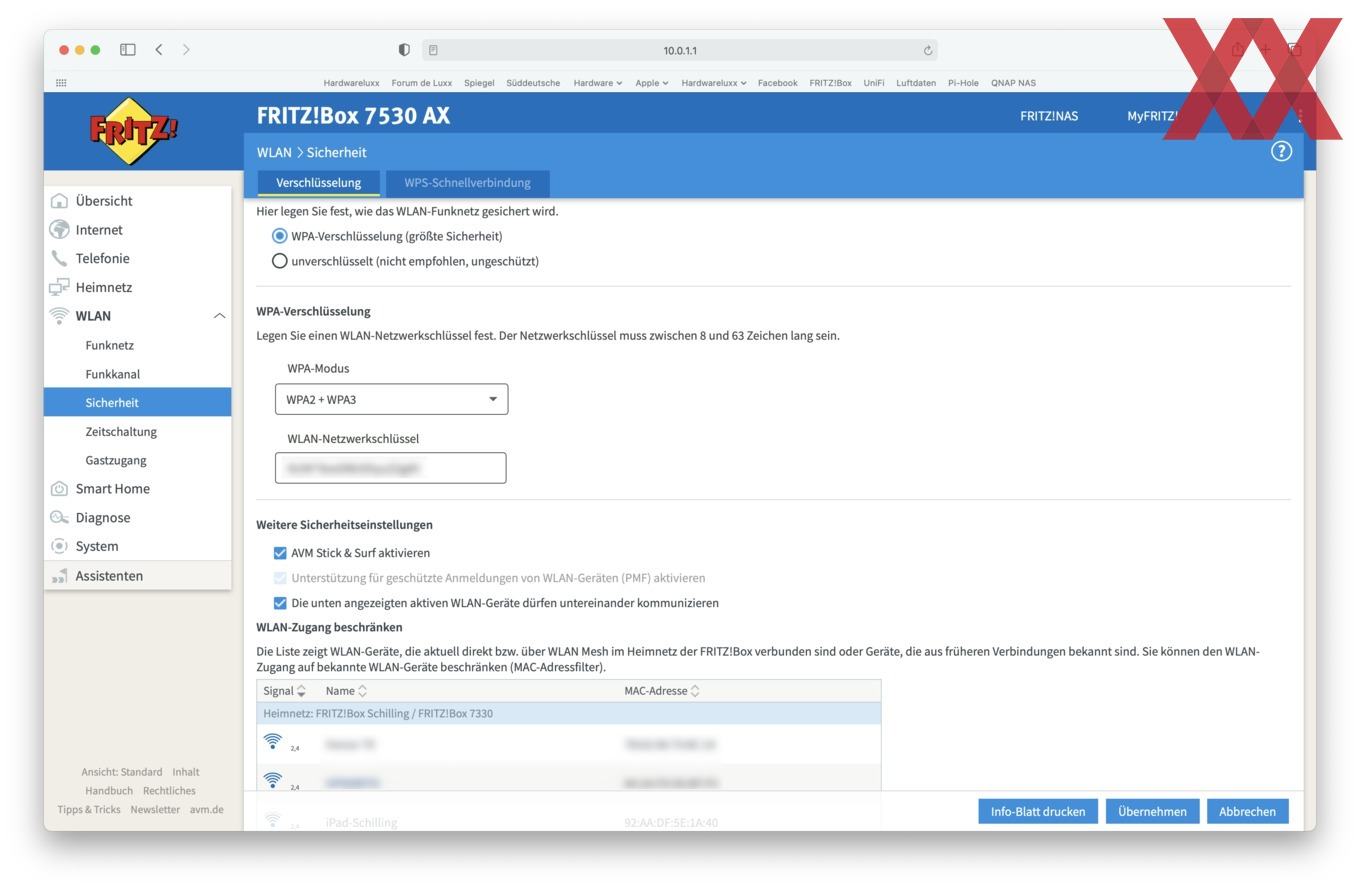This screenshot has height=889, width=1360.
Task: Select WPA-Verschlüsselung radio option
Action: 280,236
